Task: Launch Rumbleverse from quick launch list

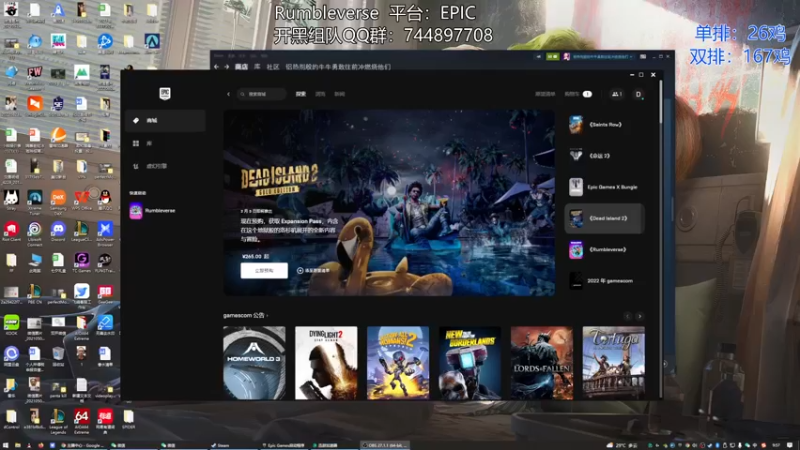Action: (153, 211)
